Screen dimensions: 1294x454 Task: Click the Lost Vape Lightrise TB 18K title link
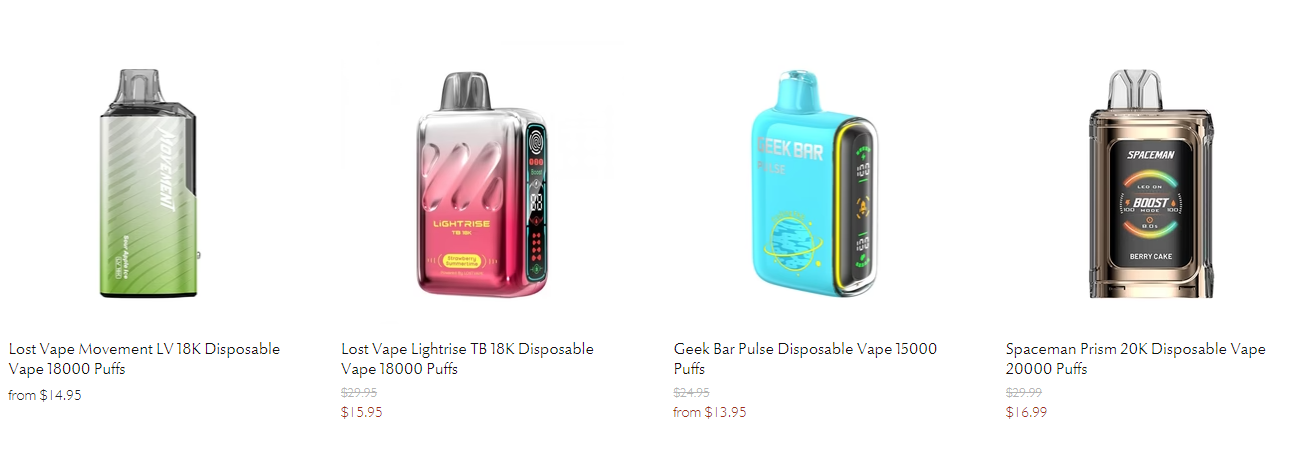click(x=467, y=359)
